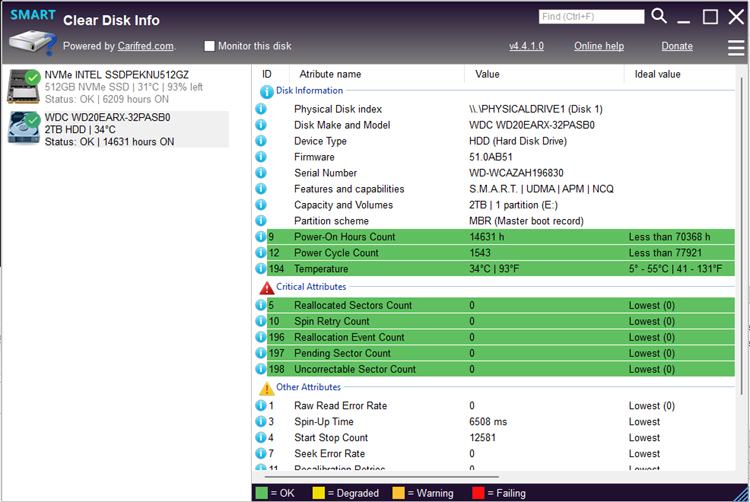750x502 pixels.
Task: Open the hamburger menu icon
Action: 737,46
